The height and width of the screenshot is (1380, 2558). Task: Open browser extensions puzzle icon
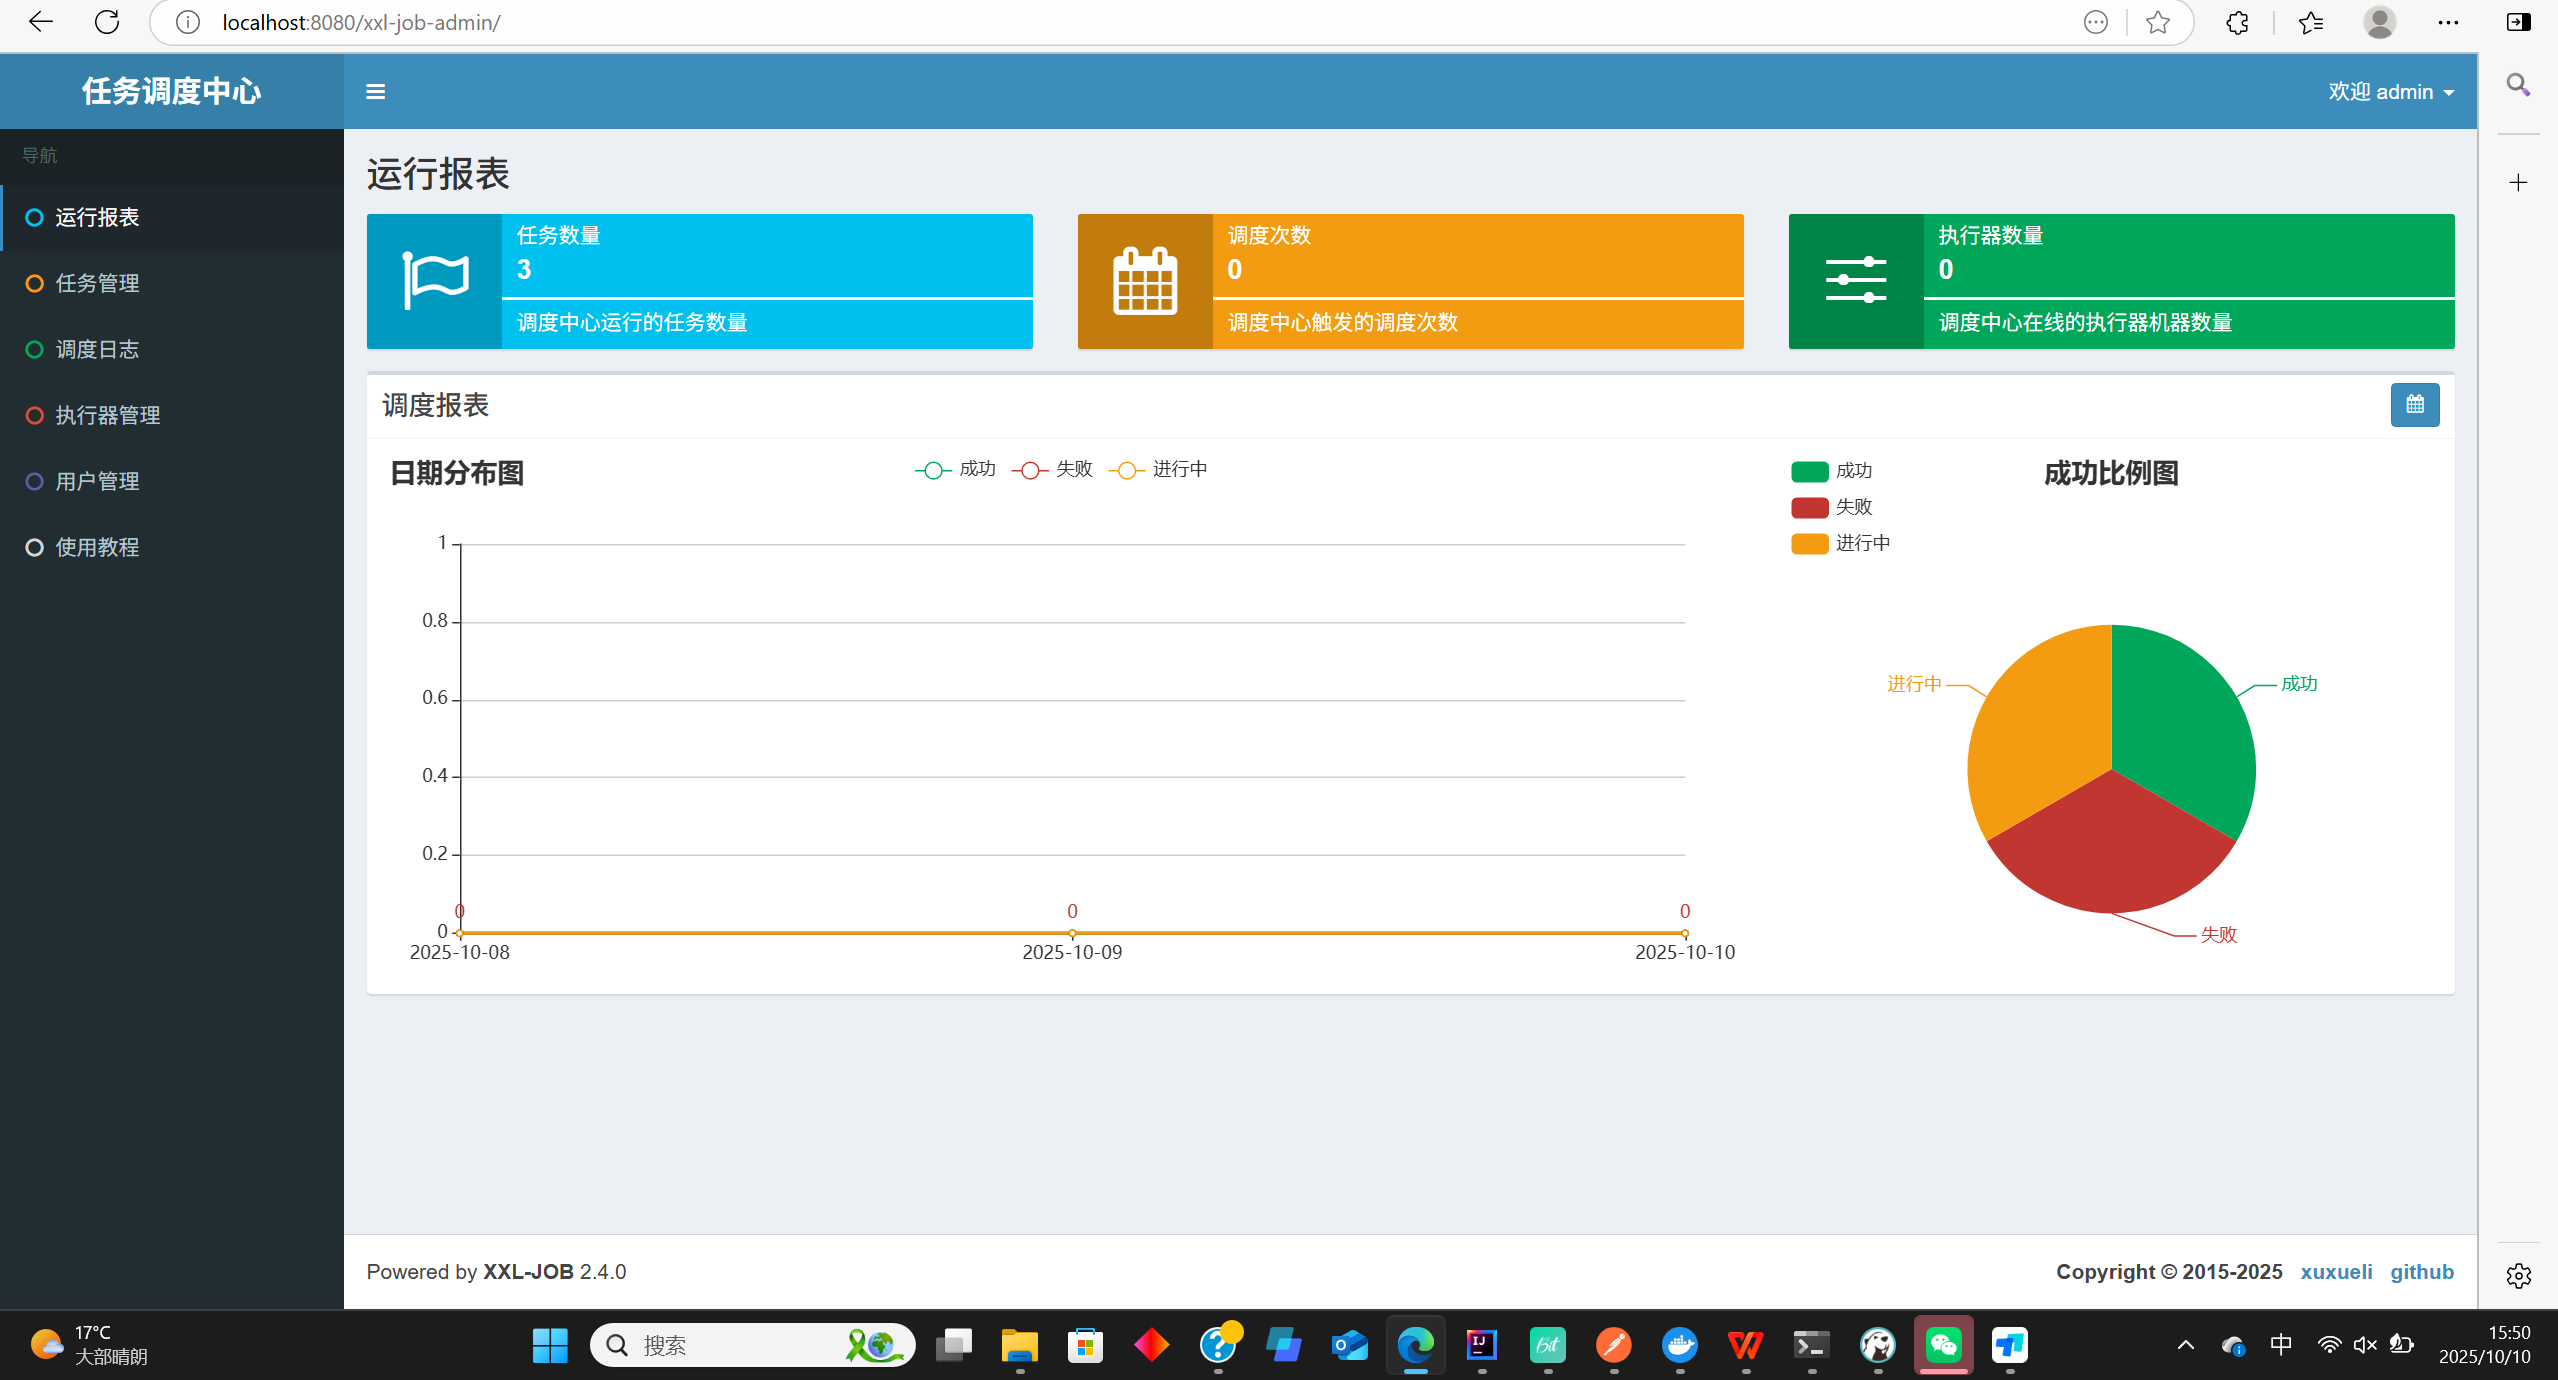[2237, 22]
